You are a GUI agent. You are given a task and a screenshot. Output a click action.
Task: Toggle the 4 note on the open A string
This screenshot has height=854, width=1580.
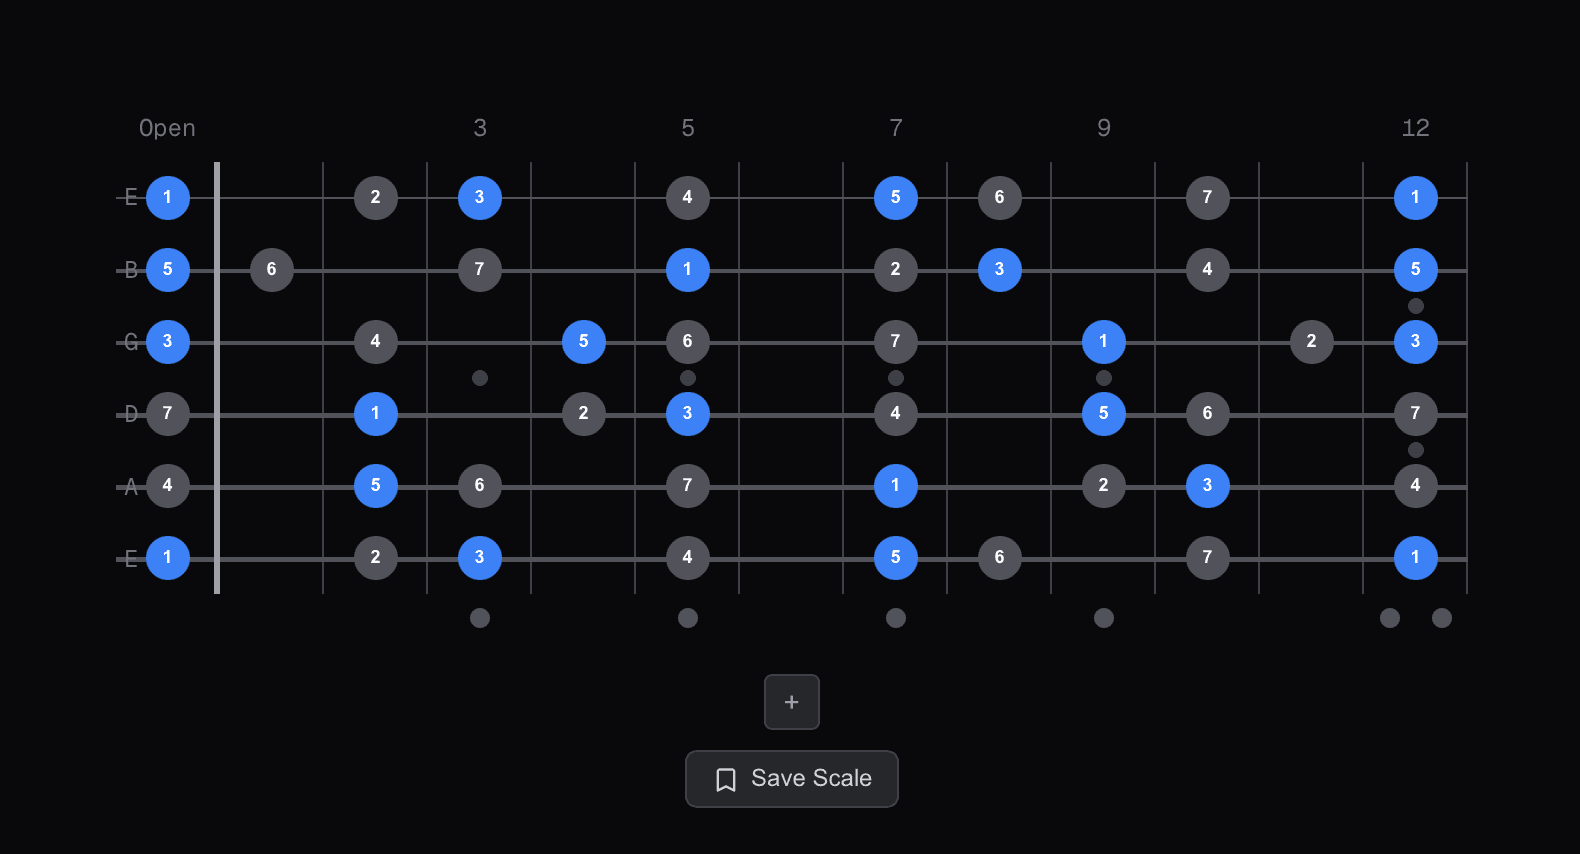point(168,485)
